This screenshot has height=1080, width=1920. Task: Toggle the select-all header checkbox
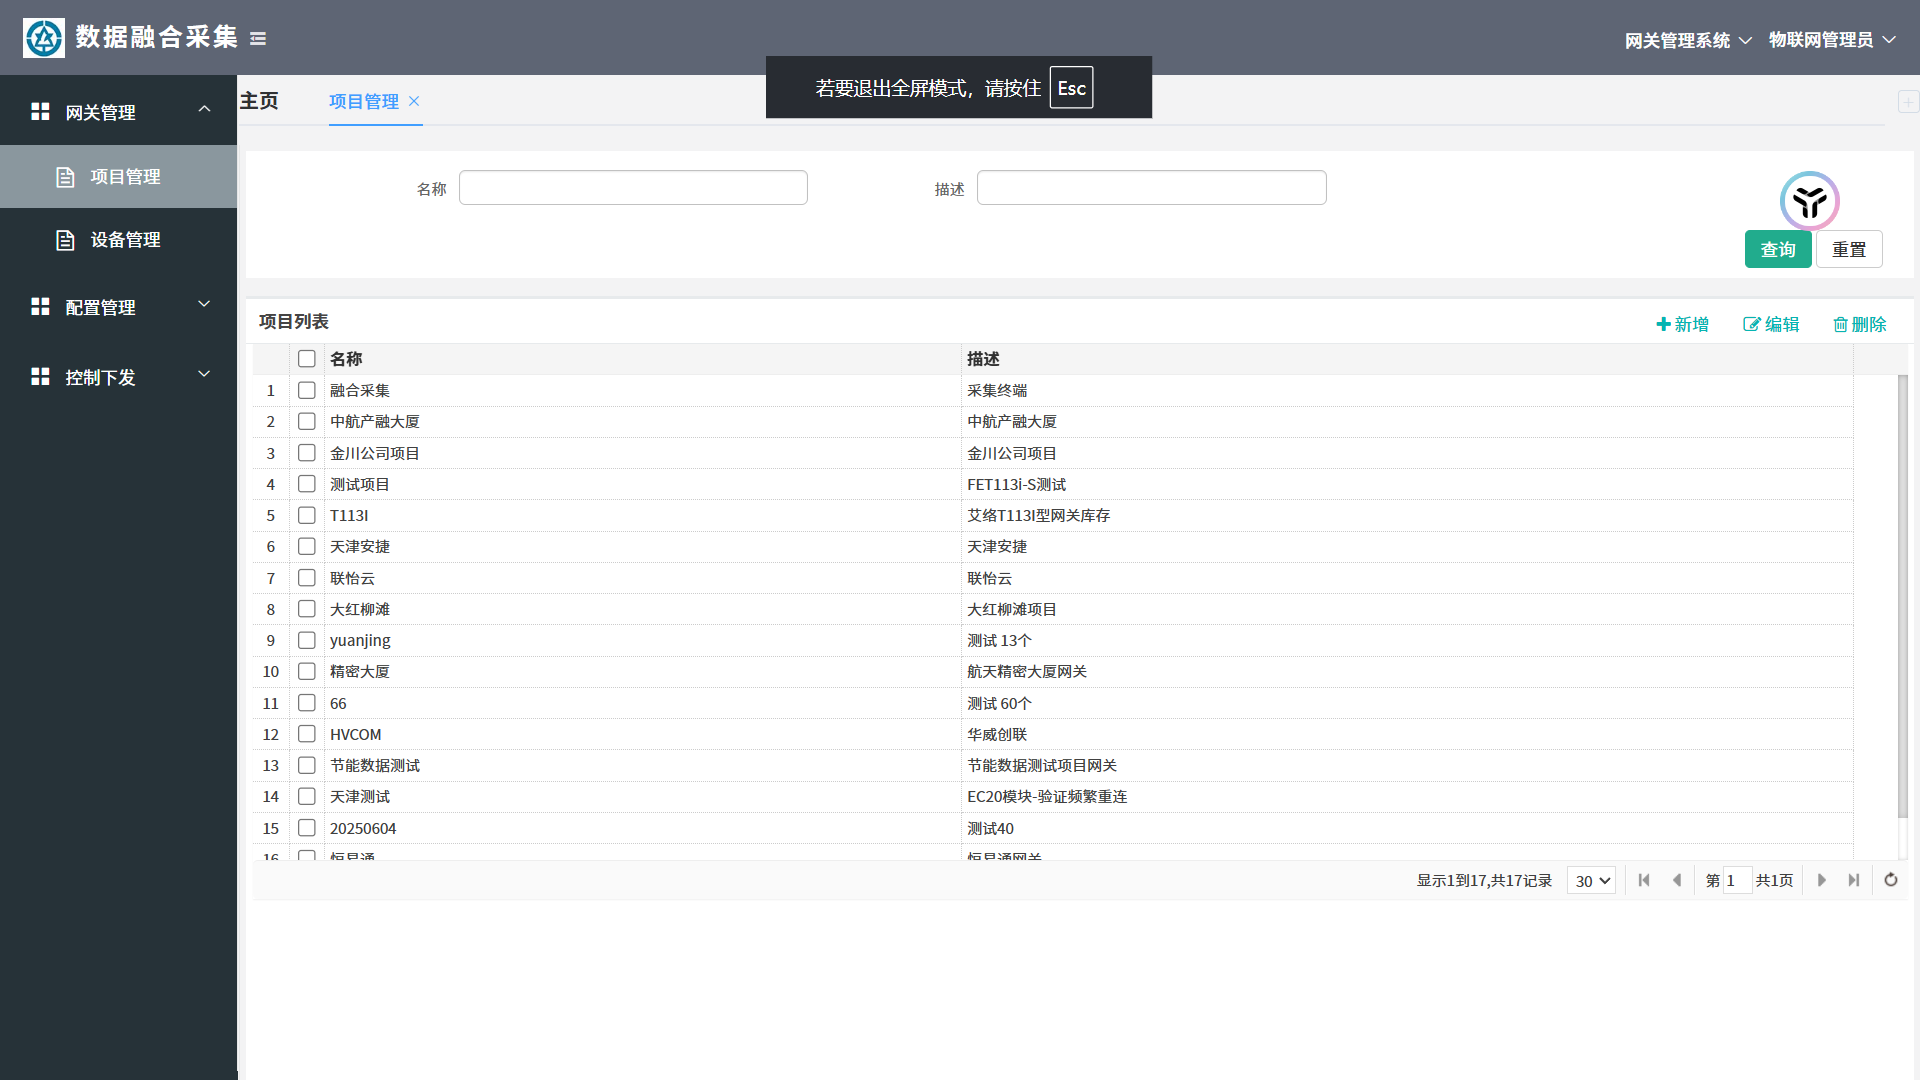(307, 359)
